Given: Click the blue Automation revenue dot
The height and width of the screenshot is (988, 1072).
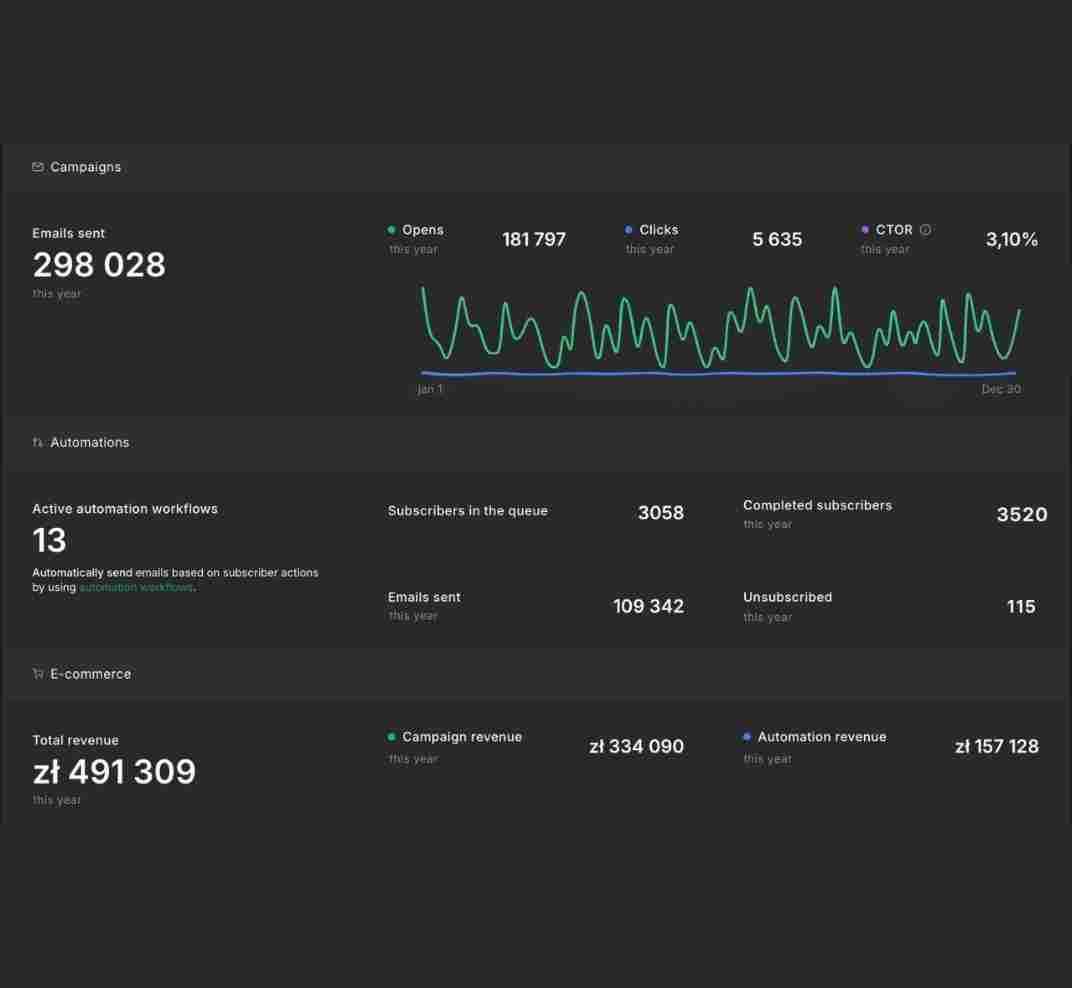Looking at the screenshot, I should pyautogui.click(x=747, y=736).
